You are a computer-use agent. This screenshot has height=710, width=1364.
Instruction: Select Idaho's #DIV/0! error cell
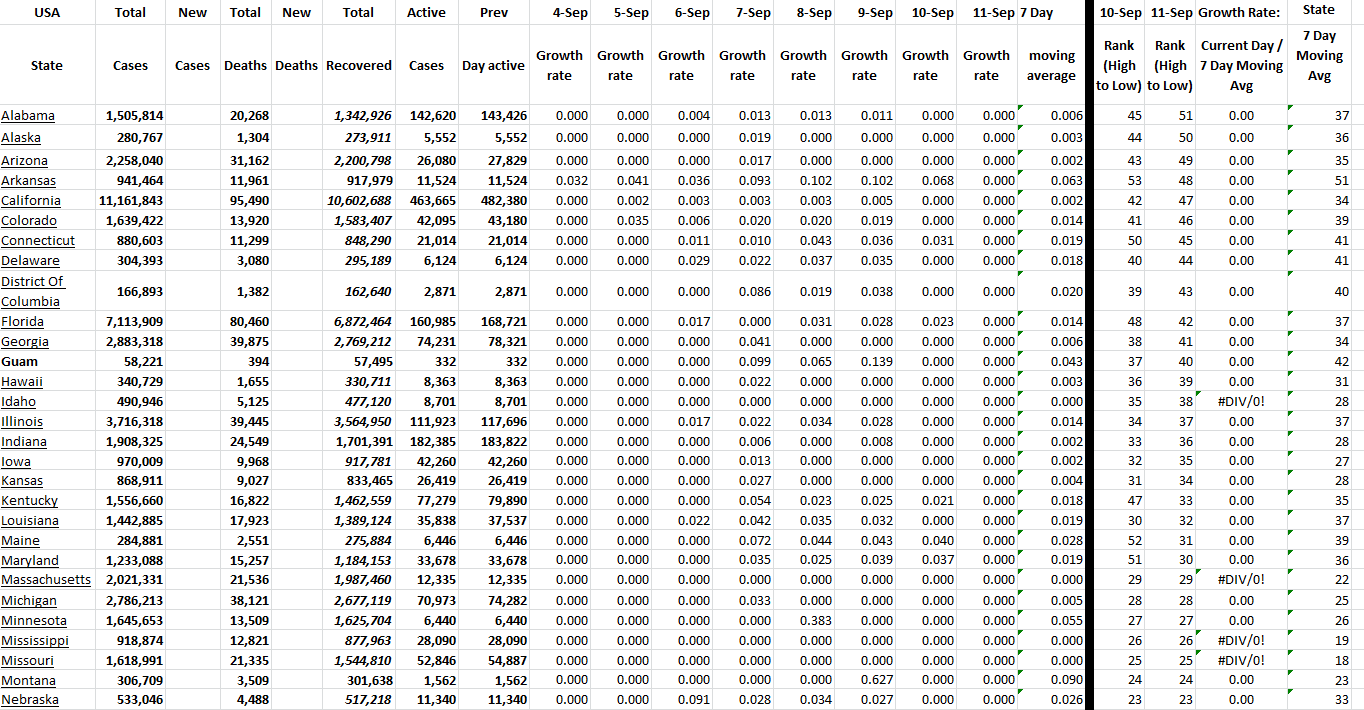(1241, 402)
